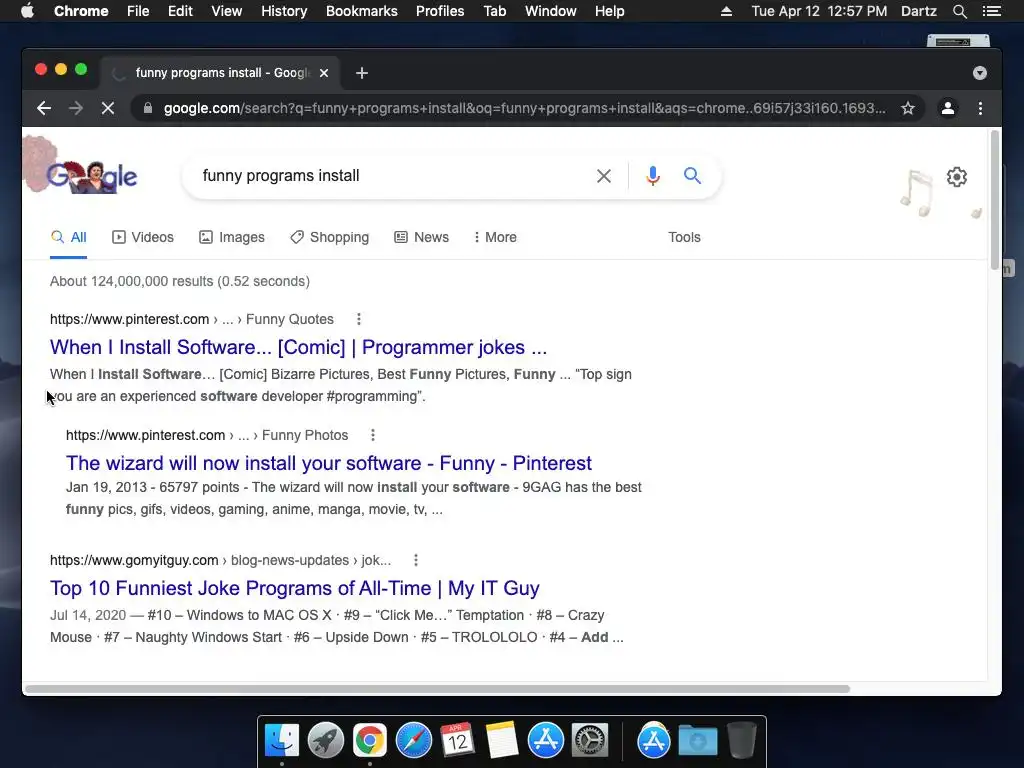Screen dimensions: 1024x768
Task: Open Chrome's three-dot menu
Action: [x=980, y=108]
